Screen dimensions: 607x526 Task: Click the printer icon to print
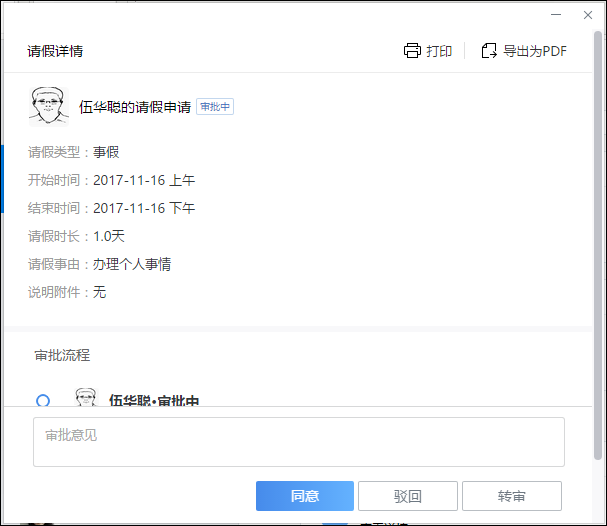[x=412, y=51]
